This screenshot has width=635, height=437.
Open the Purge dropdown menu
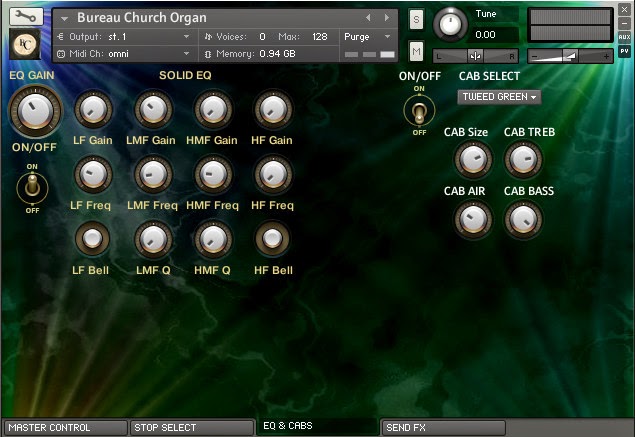367,37
